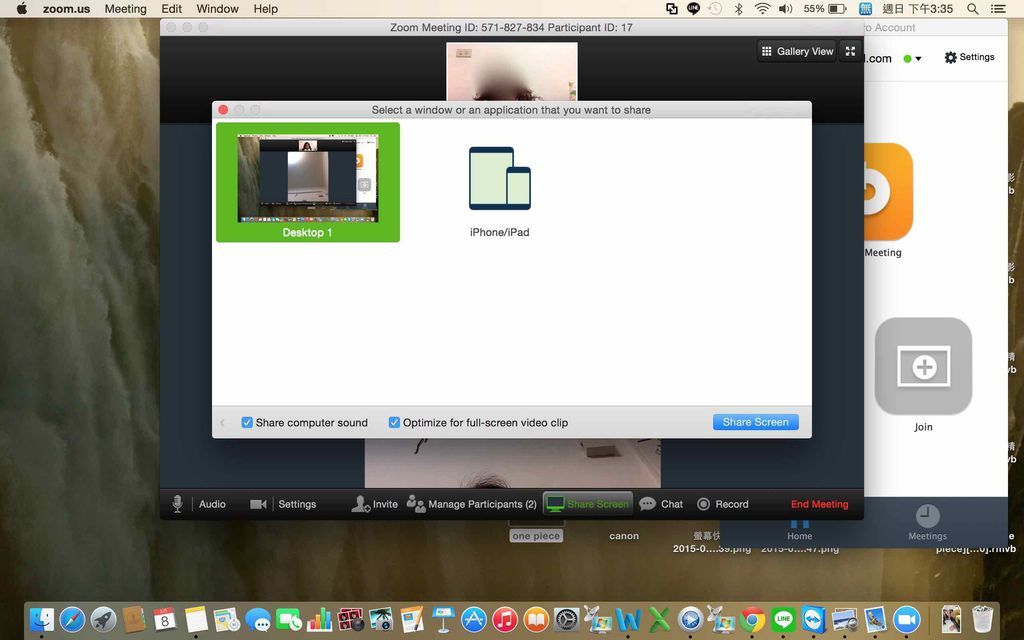Viewport: 1024px width, 640px height.
Task: Open Notes from the Dock
Action: tap(196, 619)
